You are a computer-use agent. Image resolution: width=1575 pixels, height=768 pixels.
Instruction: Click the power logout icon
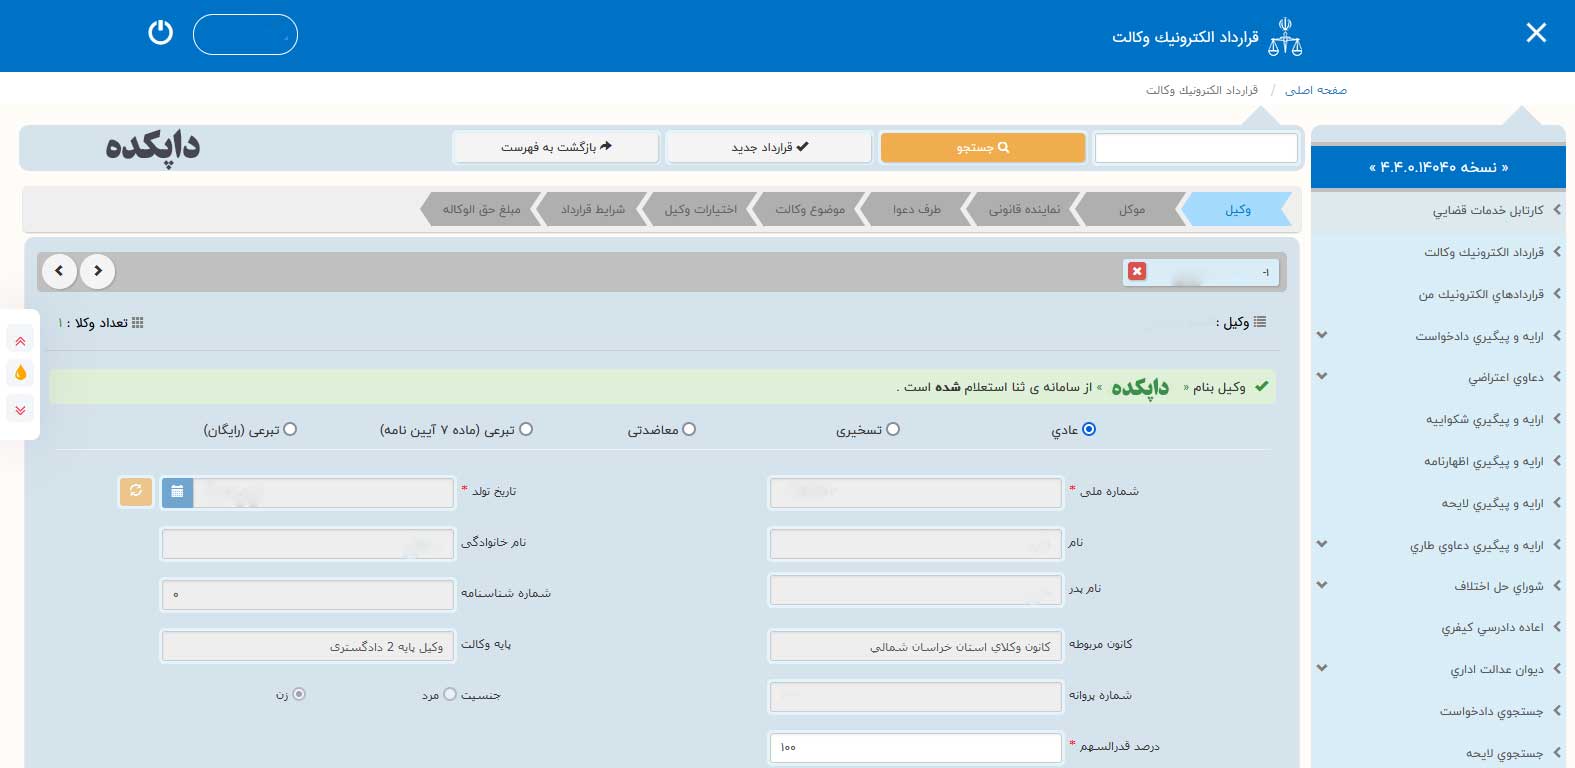tap(160, 33)
